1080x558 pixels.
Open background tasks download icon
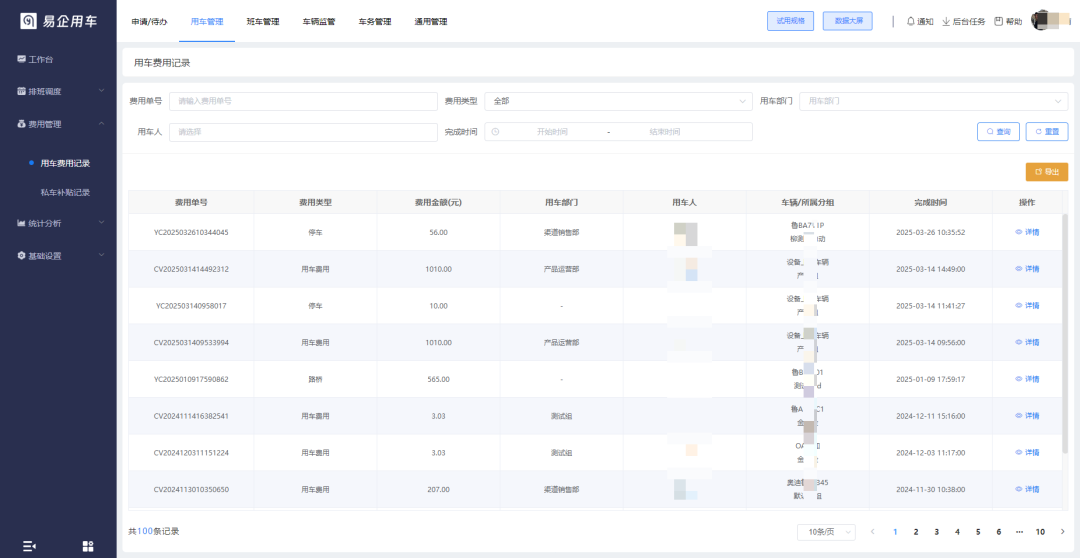point(946,21)
